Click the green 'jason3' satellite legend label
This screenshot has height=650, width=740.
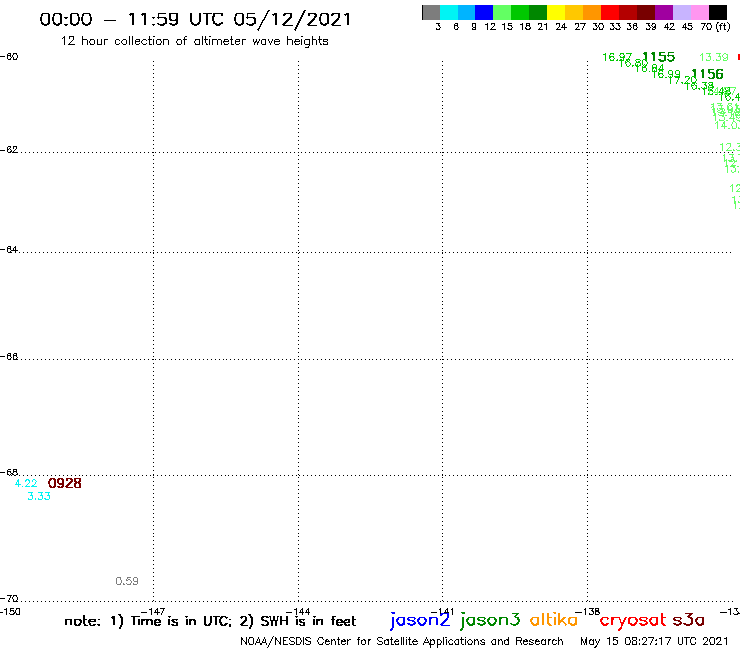(x=490, y=620)
